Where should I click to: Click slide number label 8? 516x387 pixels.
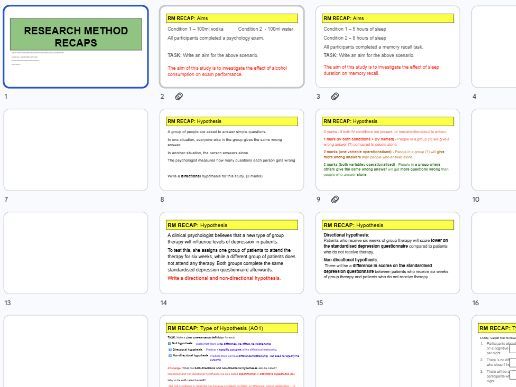[162, 200]
